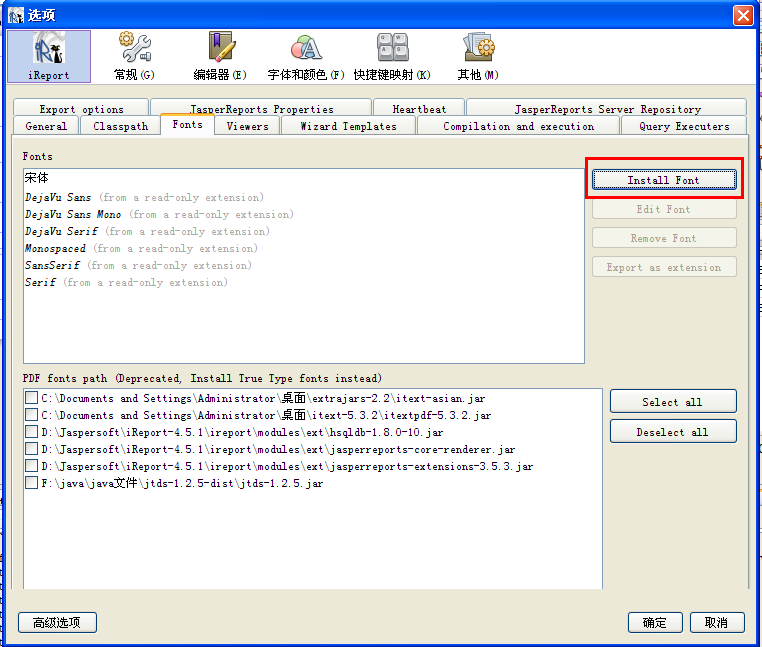Image resolution: width=762 pixels, height=647 pixels.
Task: Confirm with the 确定 button
Action: tap(655, 622)
